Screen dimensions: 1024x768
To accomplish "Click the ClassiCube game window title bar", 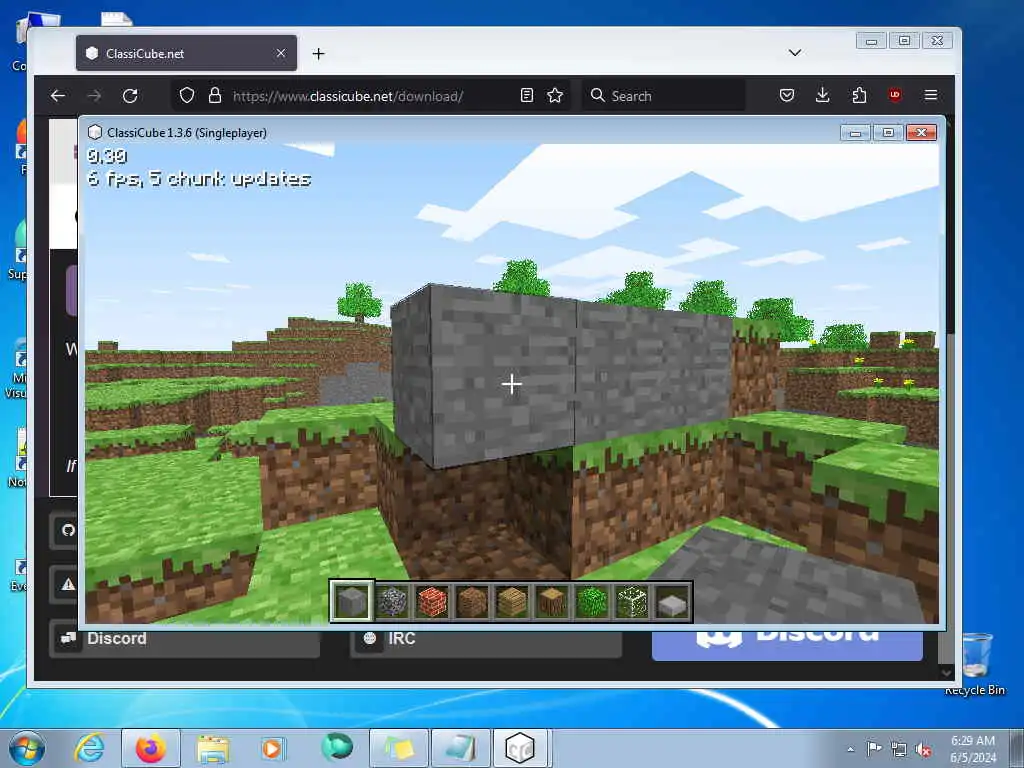I will 457,133.
